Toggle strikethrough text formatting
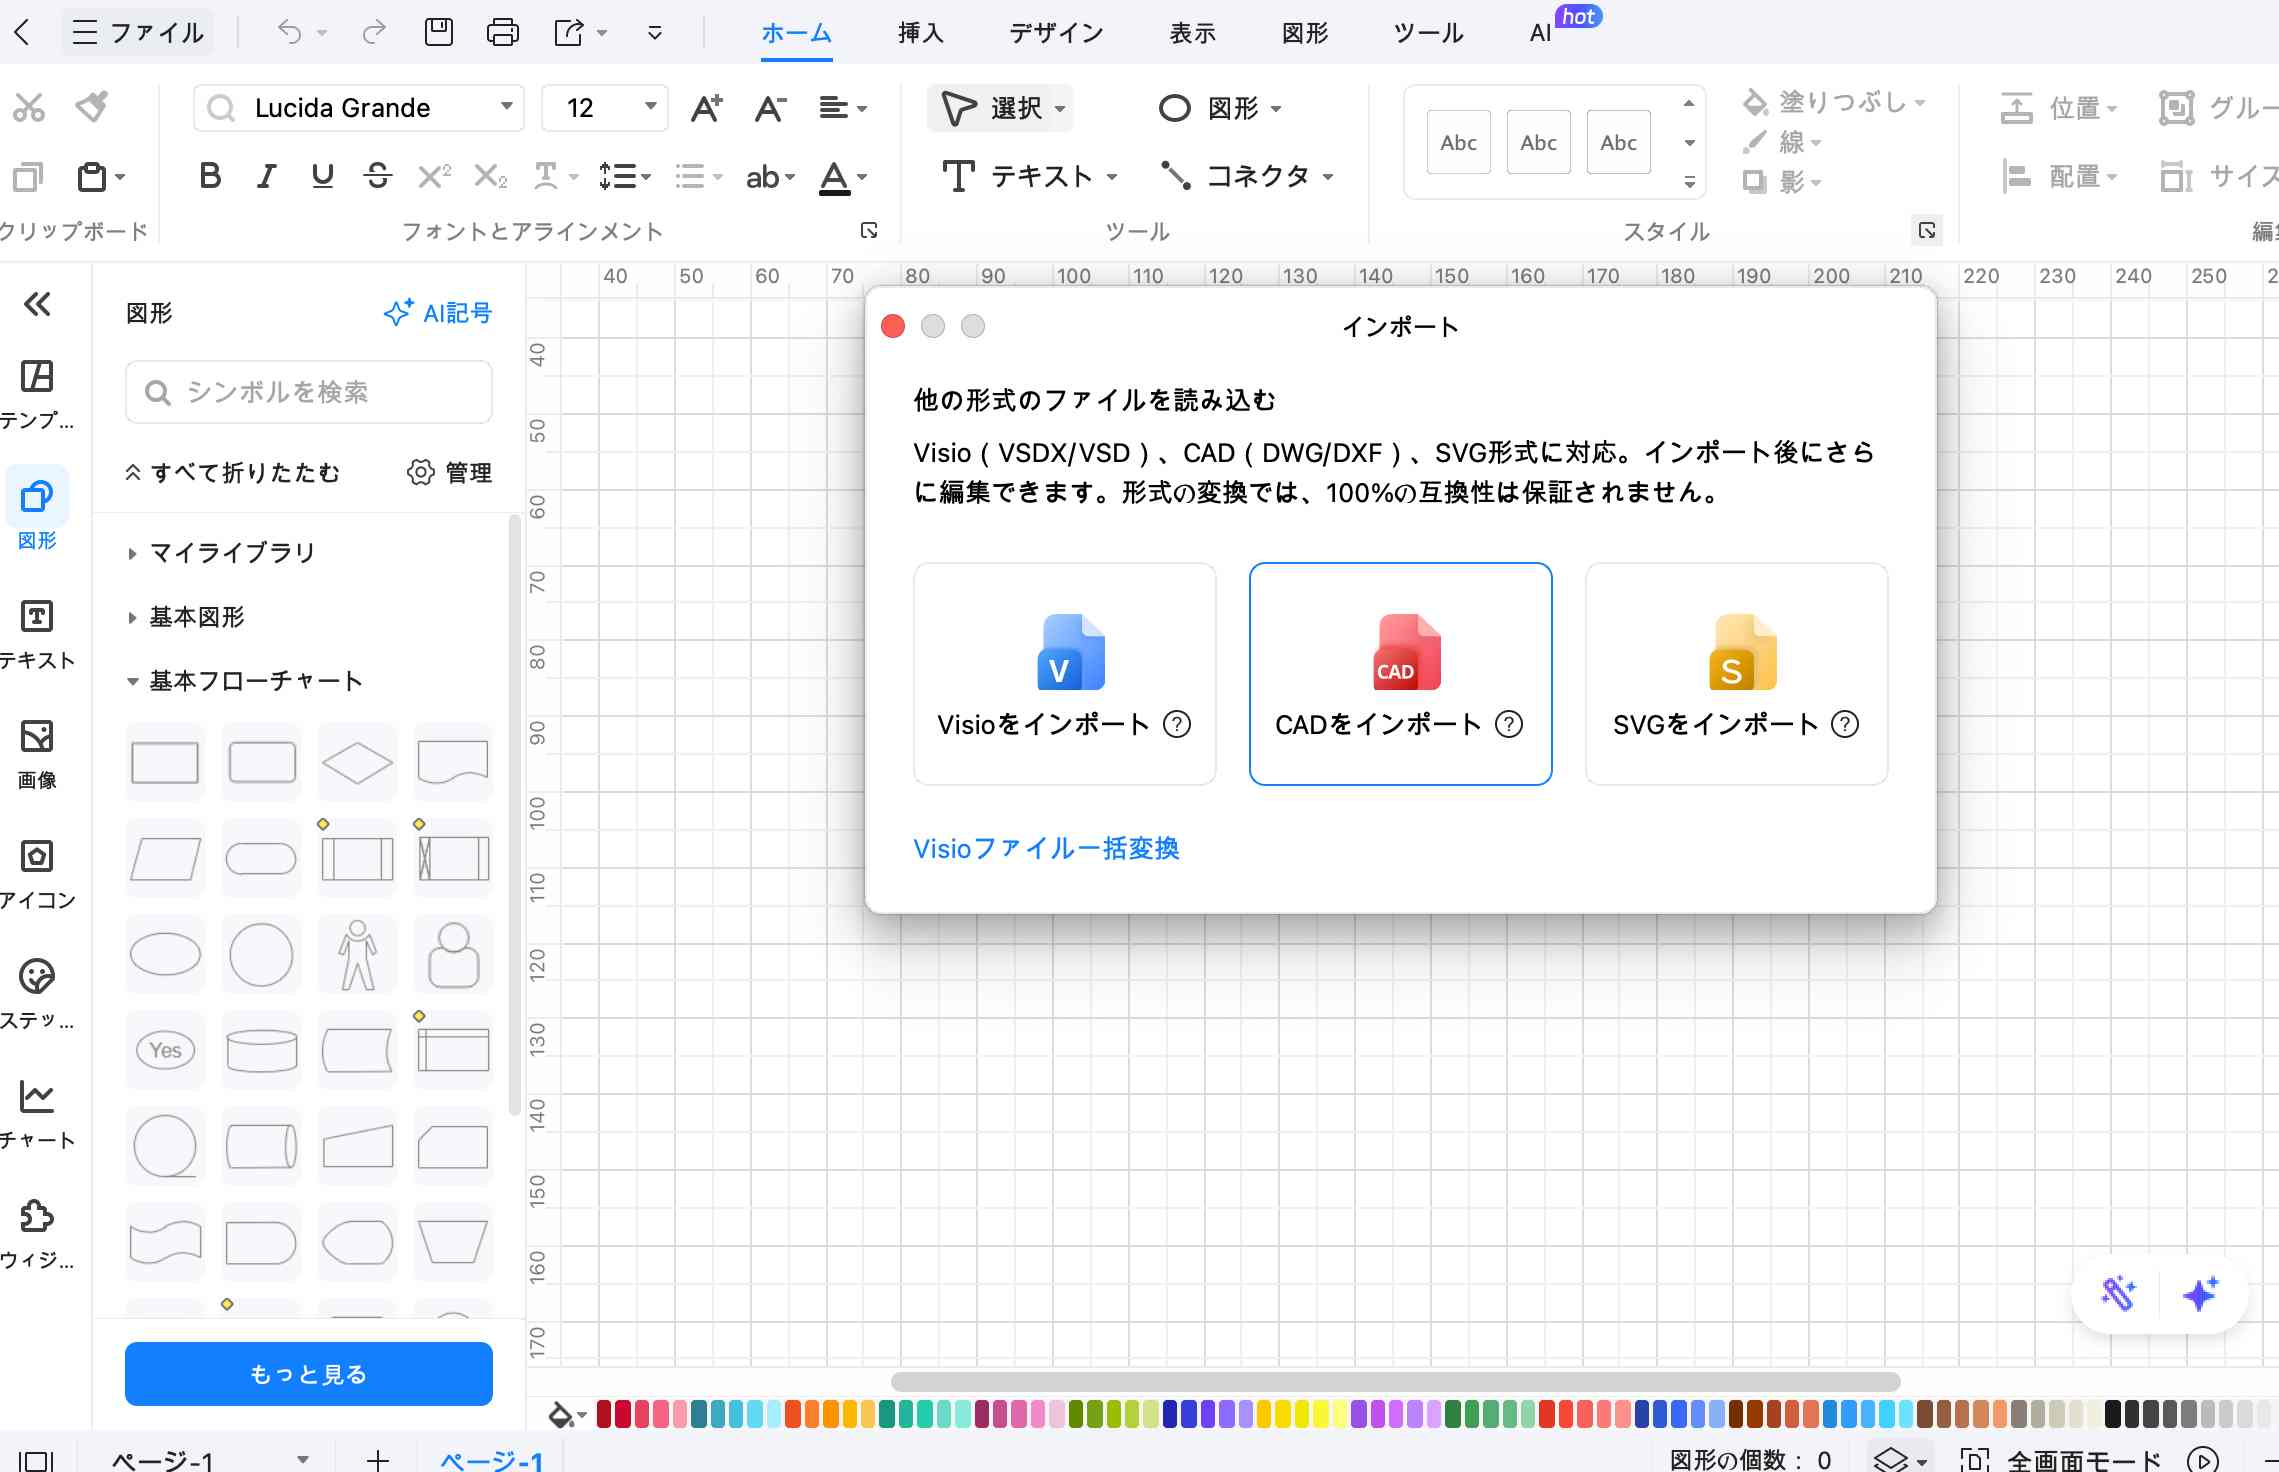 (378, 177)
